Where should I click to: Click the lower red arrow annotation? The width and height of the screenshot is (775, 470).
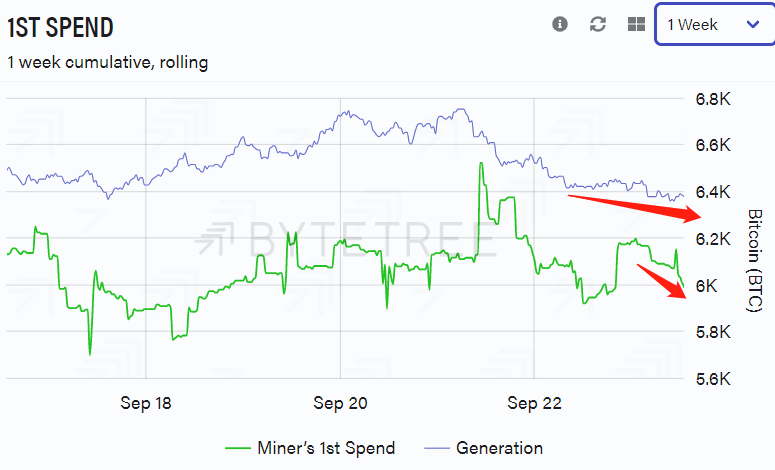[x=664, y=279]
